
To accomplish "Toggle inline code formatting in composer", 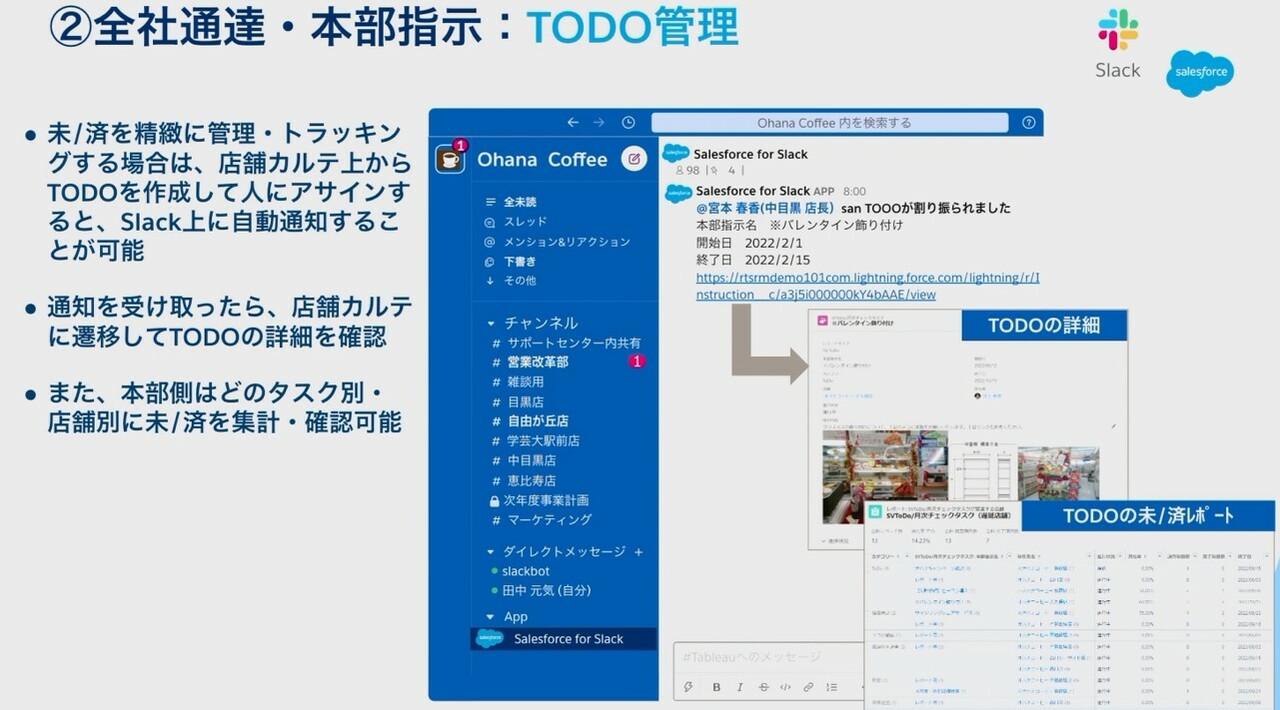I will (x=786, y=687).
